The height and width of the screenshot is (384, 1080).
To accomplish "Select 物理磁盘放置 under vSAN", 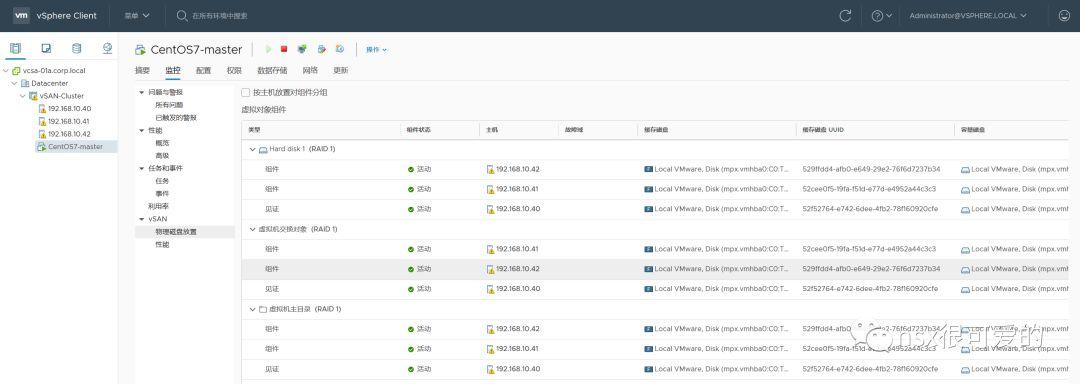I will (176, 231).
